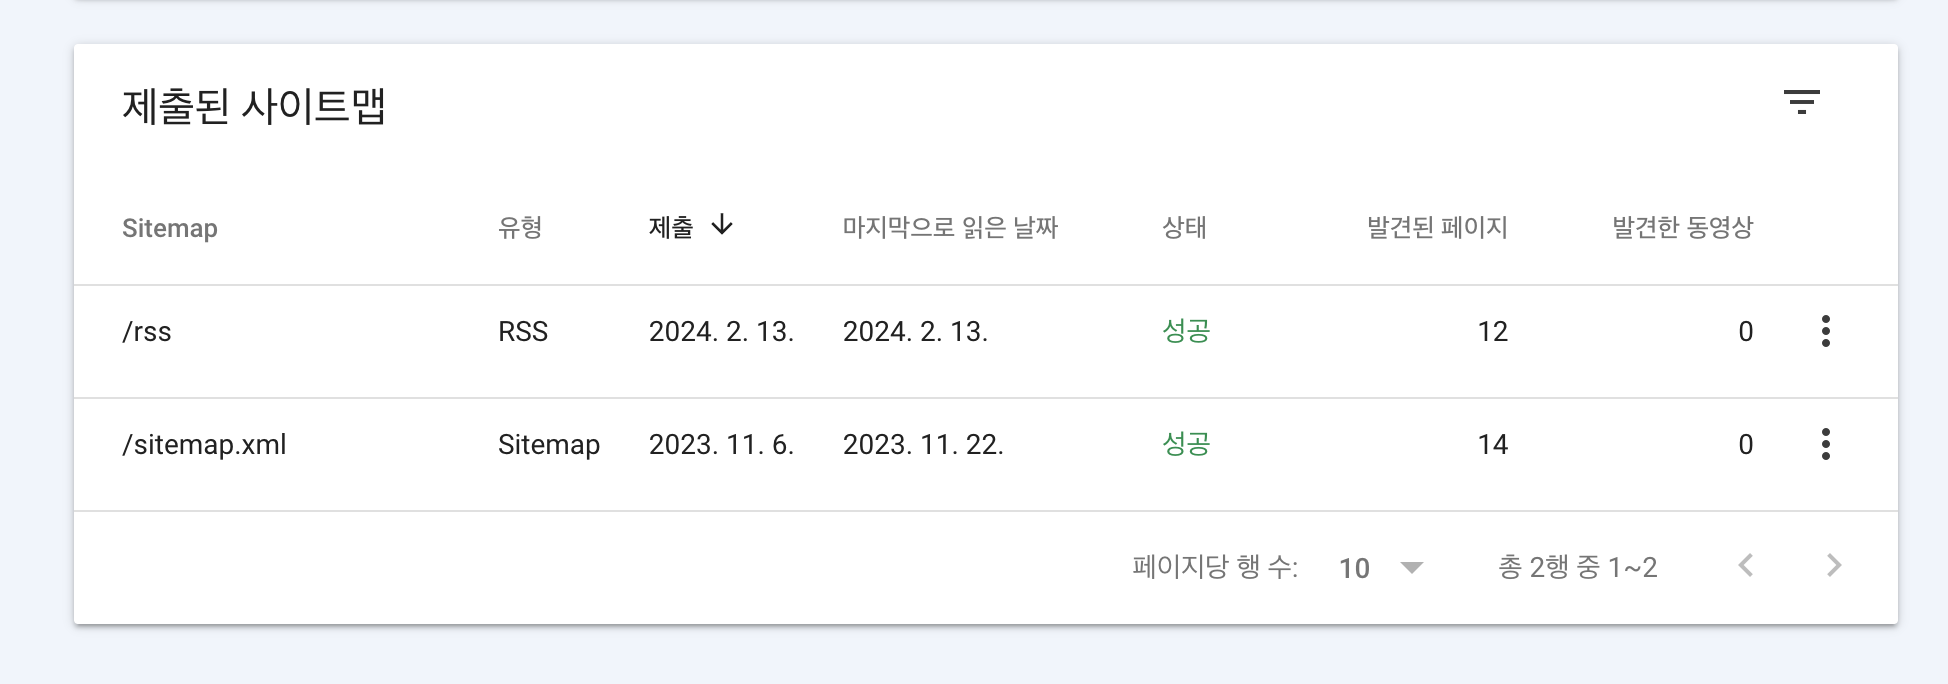The image size is (1948, 684).
Task: Open the /sitemap.xml sitemap entry
Action: coord(204,444)
